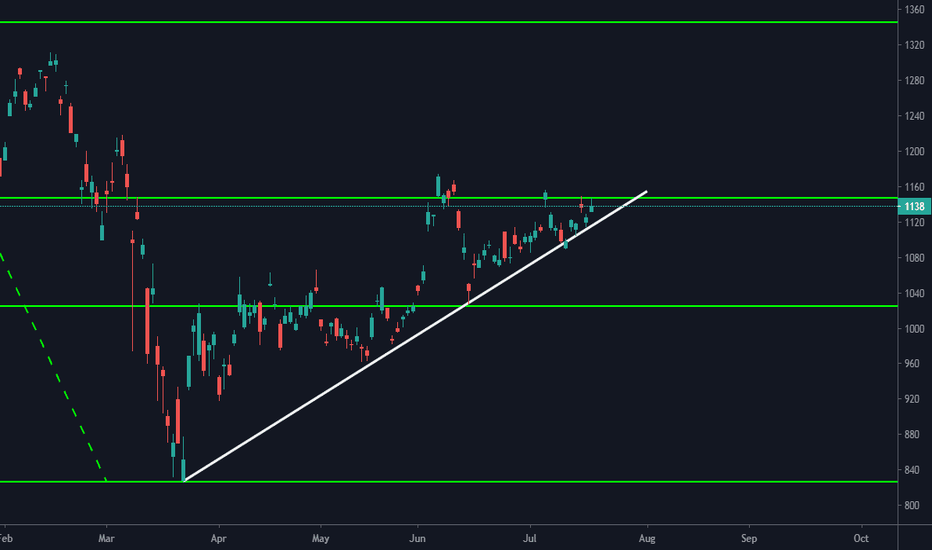Viewport: 932px width, 550px height.
Task: Click the 1200 price axis label
Action: (915, 152)
